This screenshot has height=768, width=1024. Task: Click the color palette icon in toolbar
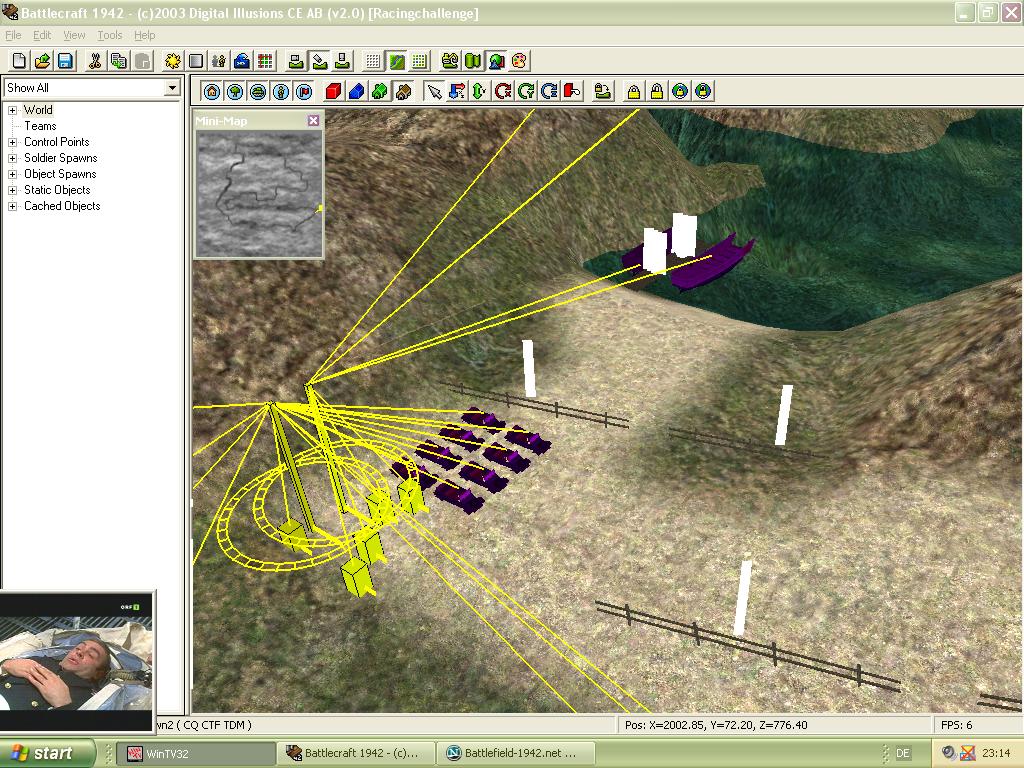click(x=519, y=61)
